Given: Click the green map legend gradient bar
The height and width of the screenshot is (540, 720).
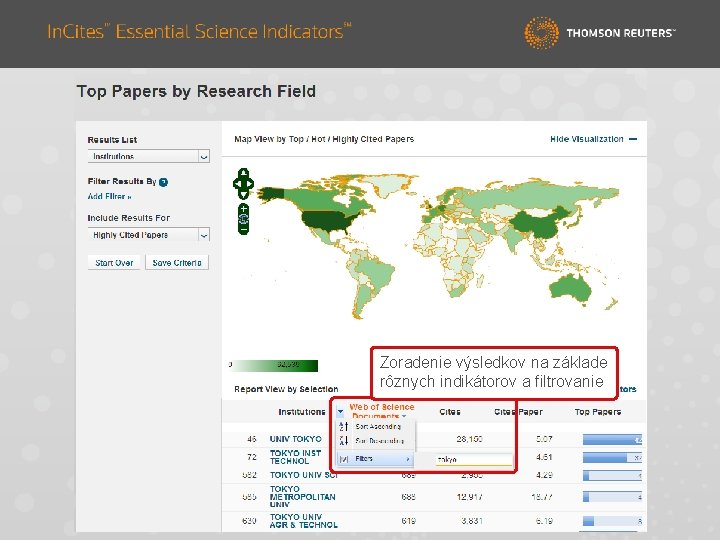Looking at the screenshot, I should click(x=276, y=366).
